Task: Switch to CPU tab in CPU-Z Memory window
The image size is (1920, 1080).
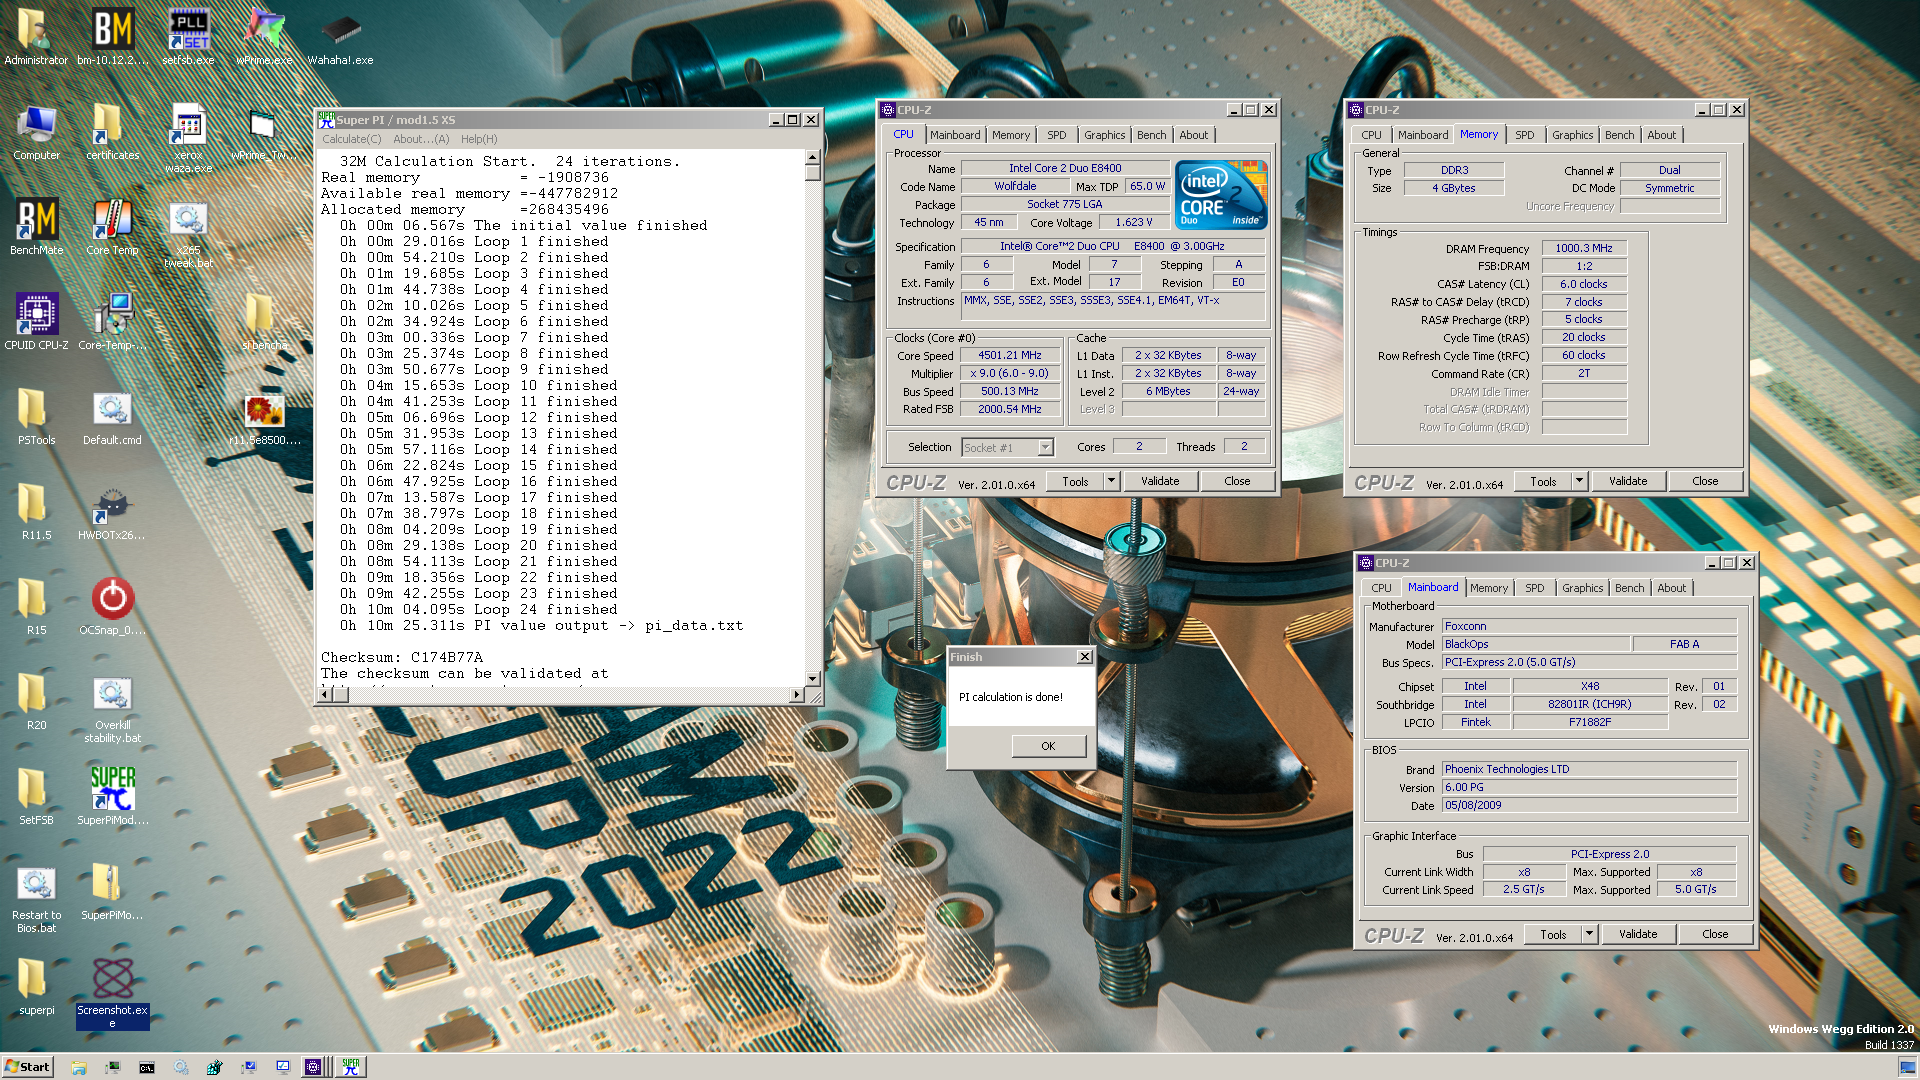Action: pos(1371,135)
